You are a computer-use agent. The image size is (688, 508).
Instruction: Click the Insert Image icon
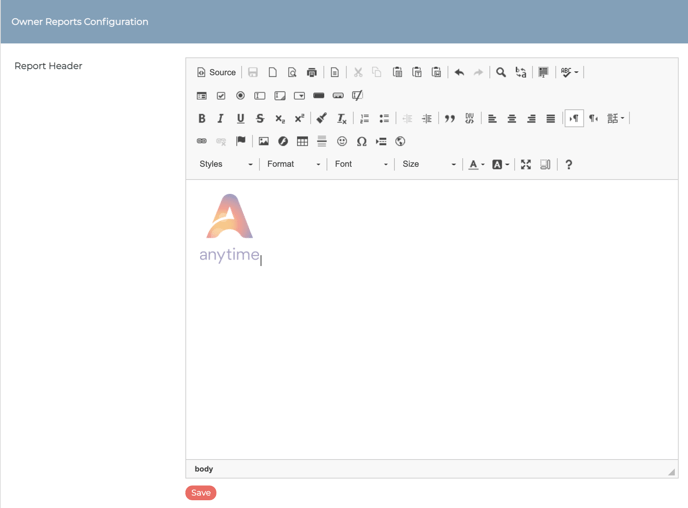pos(264,141)
